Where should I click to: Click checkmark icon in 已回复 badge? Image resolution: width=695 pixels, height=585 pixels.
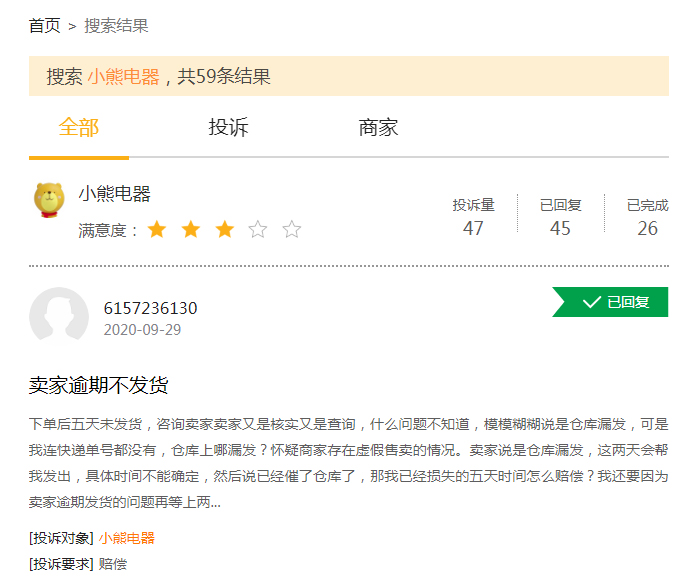click(x=591, y=302)
